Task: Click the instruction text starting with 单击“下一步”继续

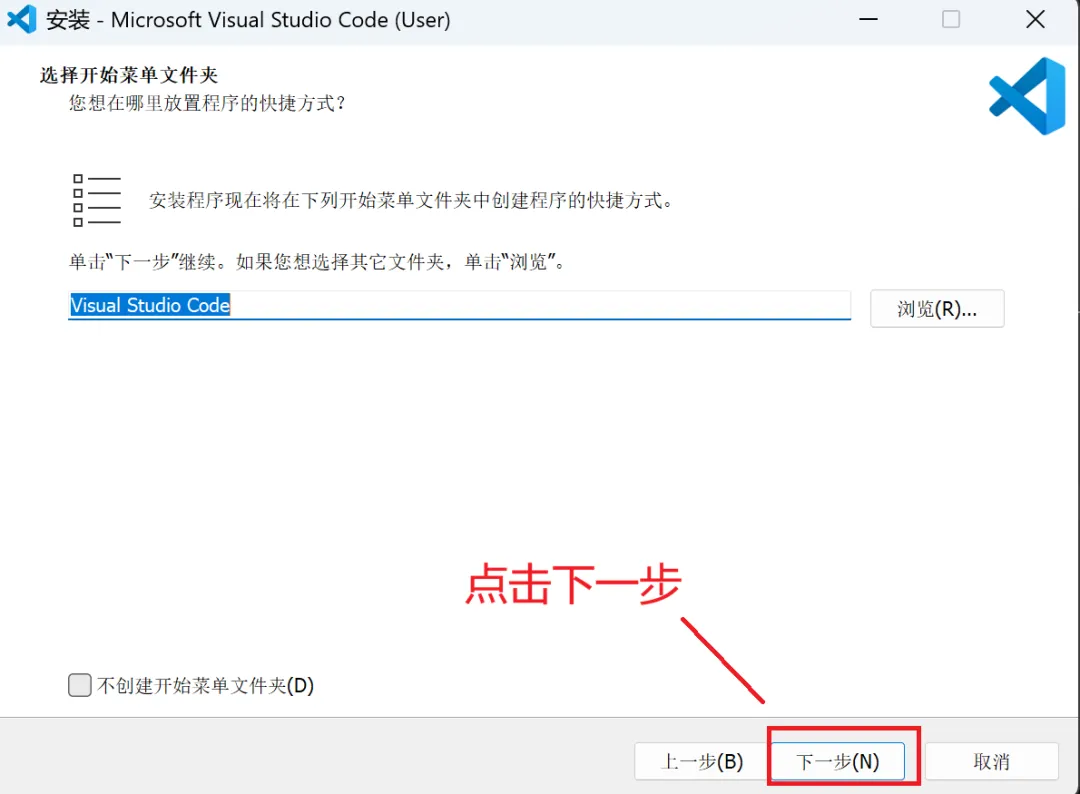Action: tap(317, 262)
